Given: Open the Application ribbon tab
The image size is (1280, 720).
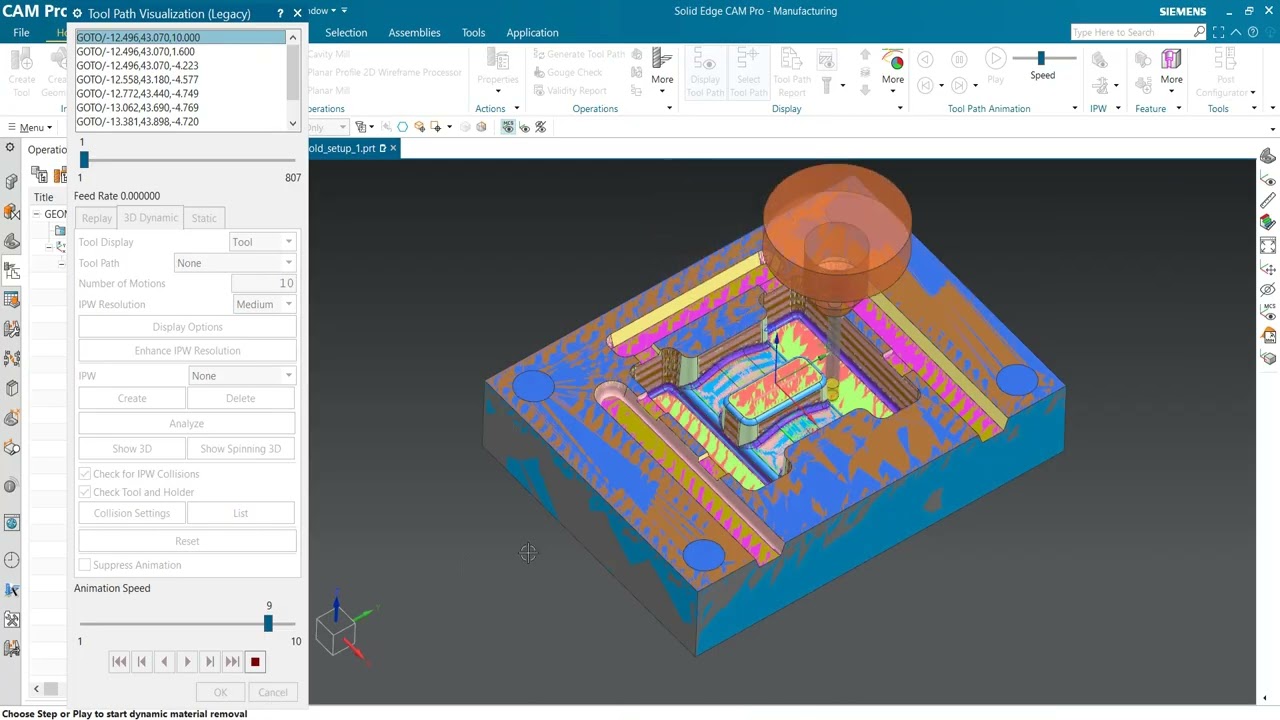Looking at the screenshot, I should [x=532, y=32].
